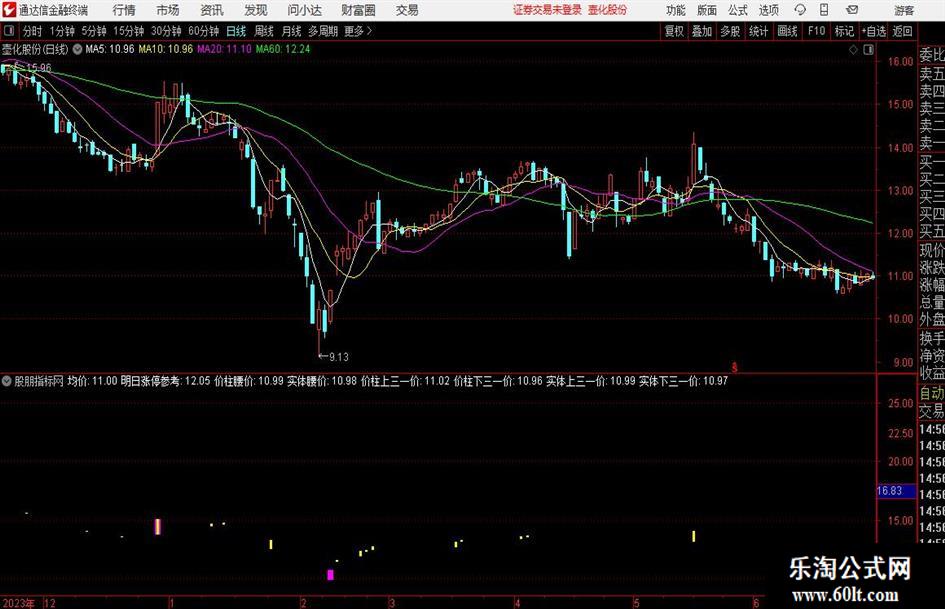Switch to 月线 monthly period

point(291,31)
